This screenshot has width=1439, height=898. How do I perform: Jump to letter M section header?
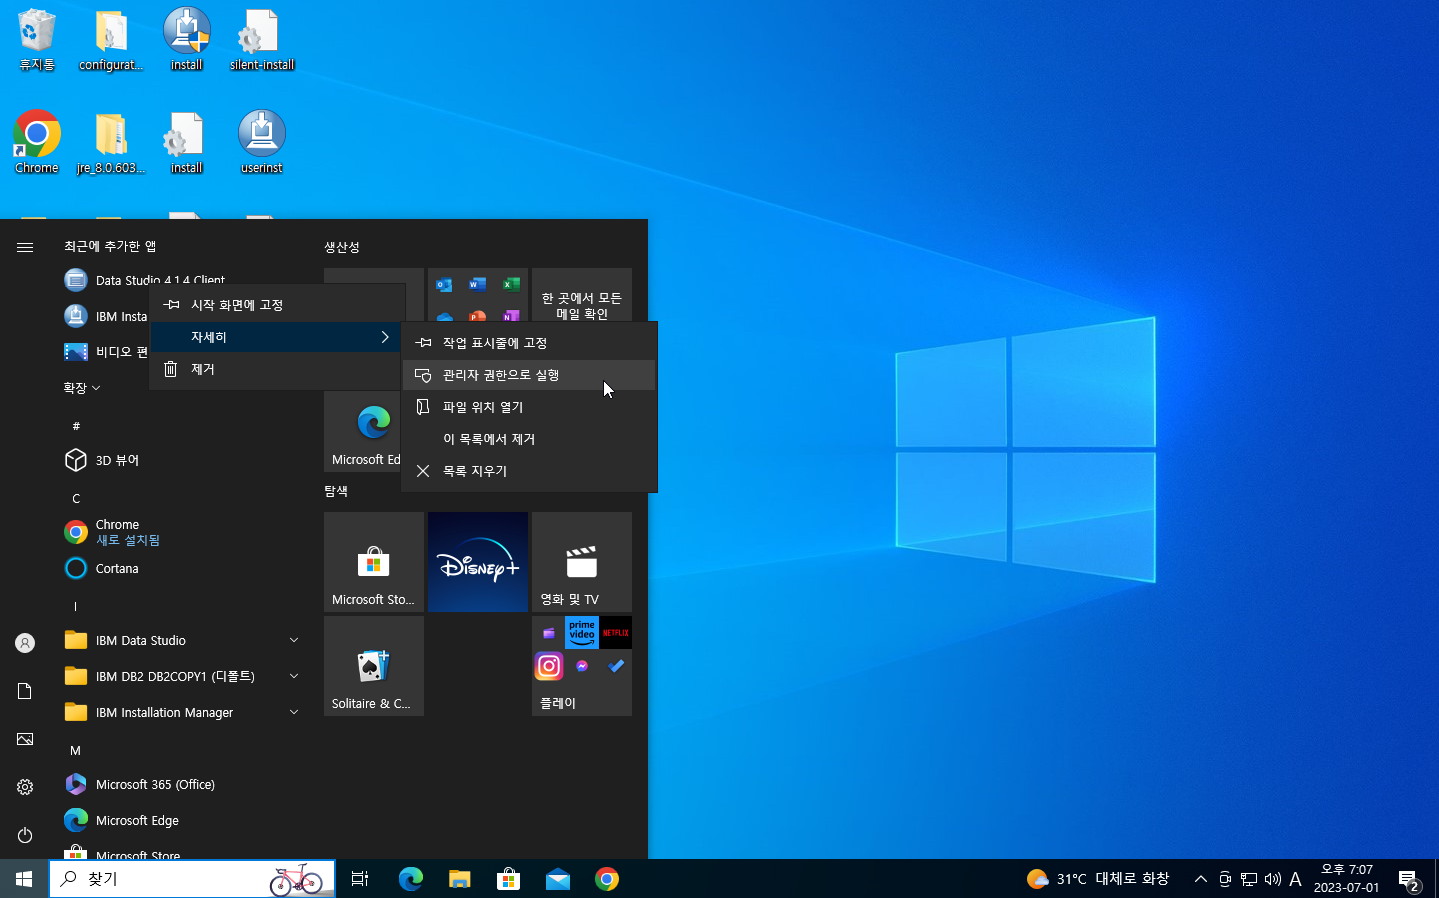point(76,750)
